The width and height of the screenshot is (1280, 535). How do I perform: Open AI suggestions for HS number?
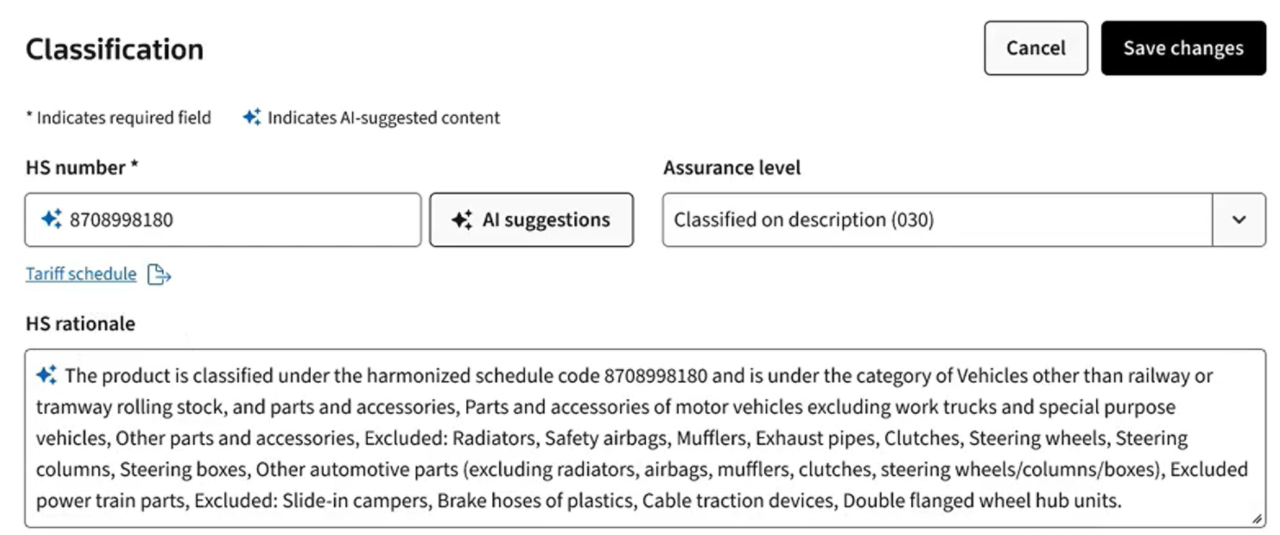click(x=531, y=220)
